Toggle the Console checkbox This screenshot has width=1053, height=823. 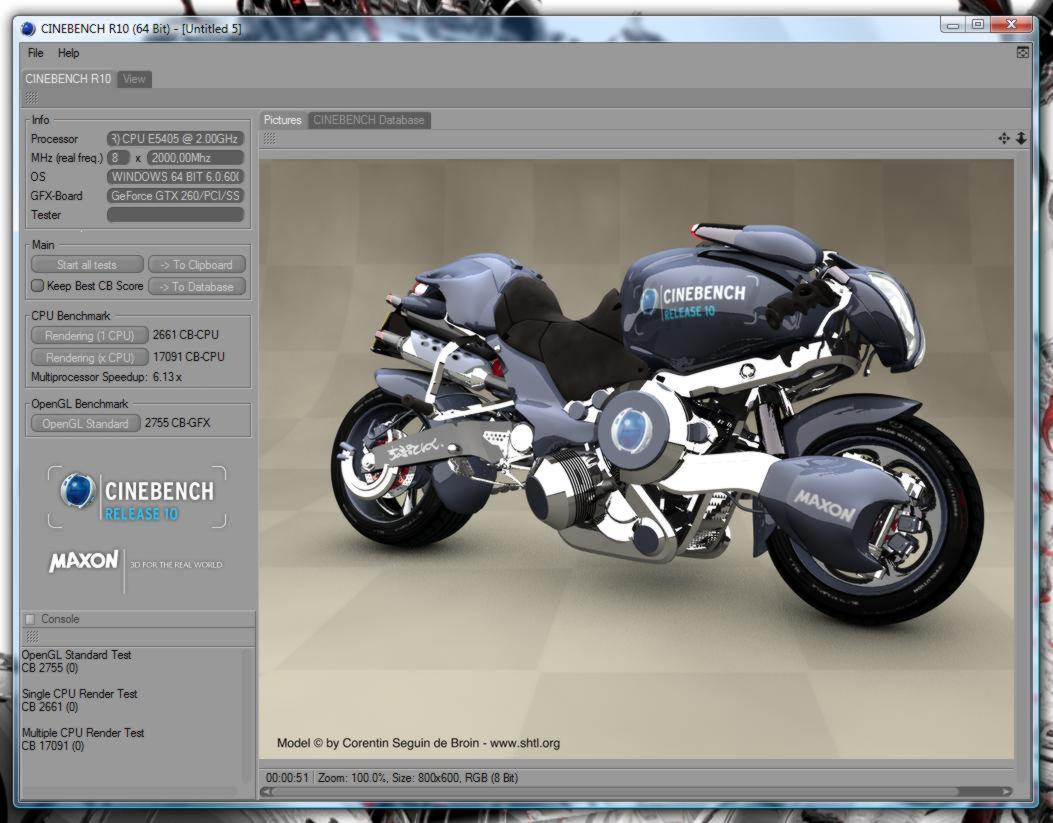[30, 619]
